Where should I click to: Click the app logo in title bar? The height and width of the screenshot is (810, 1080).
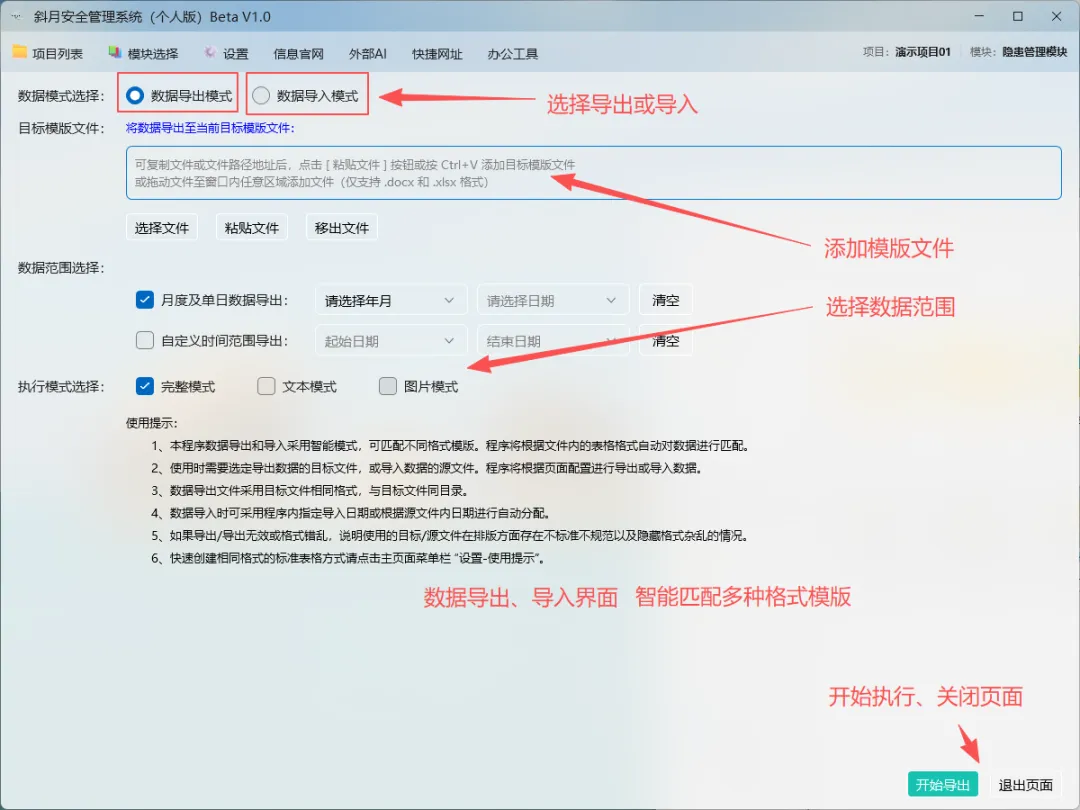tap(16, 17)
